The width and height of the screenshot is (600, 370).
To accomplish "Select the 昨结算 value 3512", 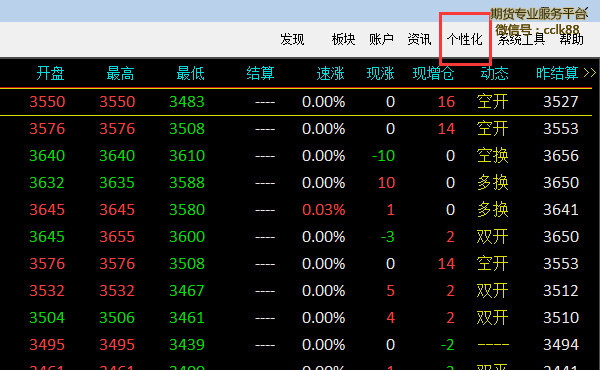I will tap(561, 291).
